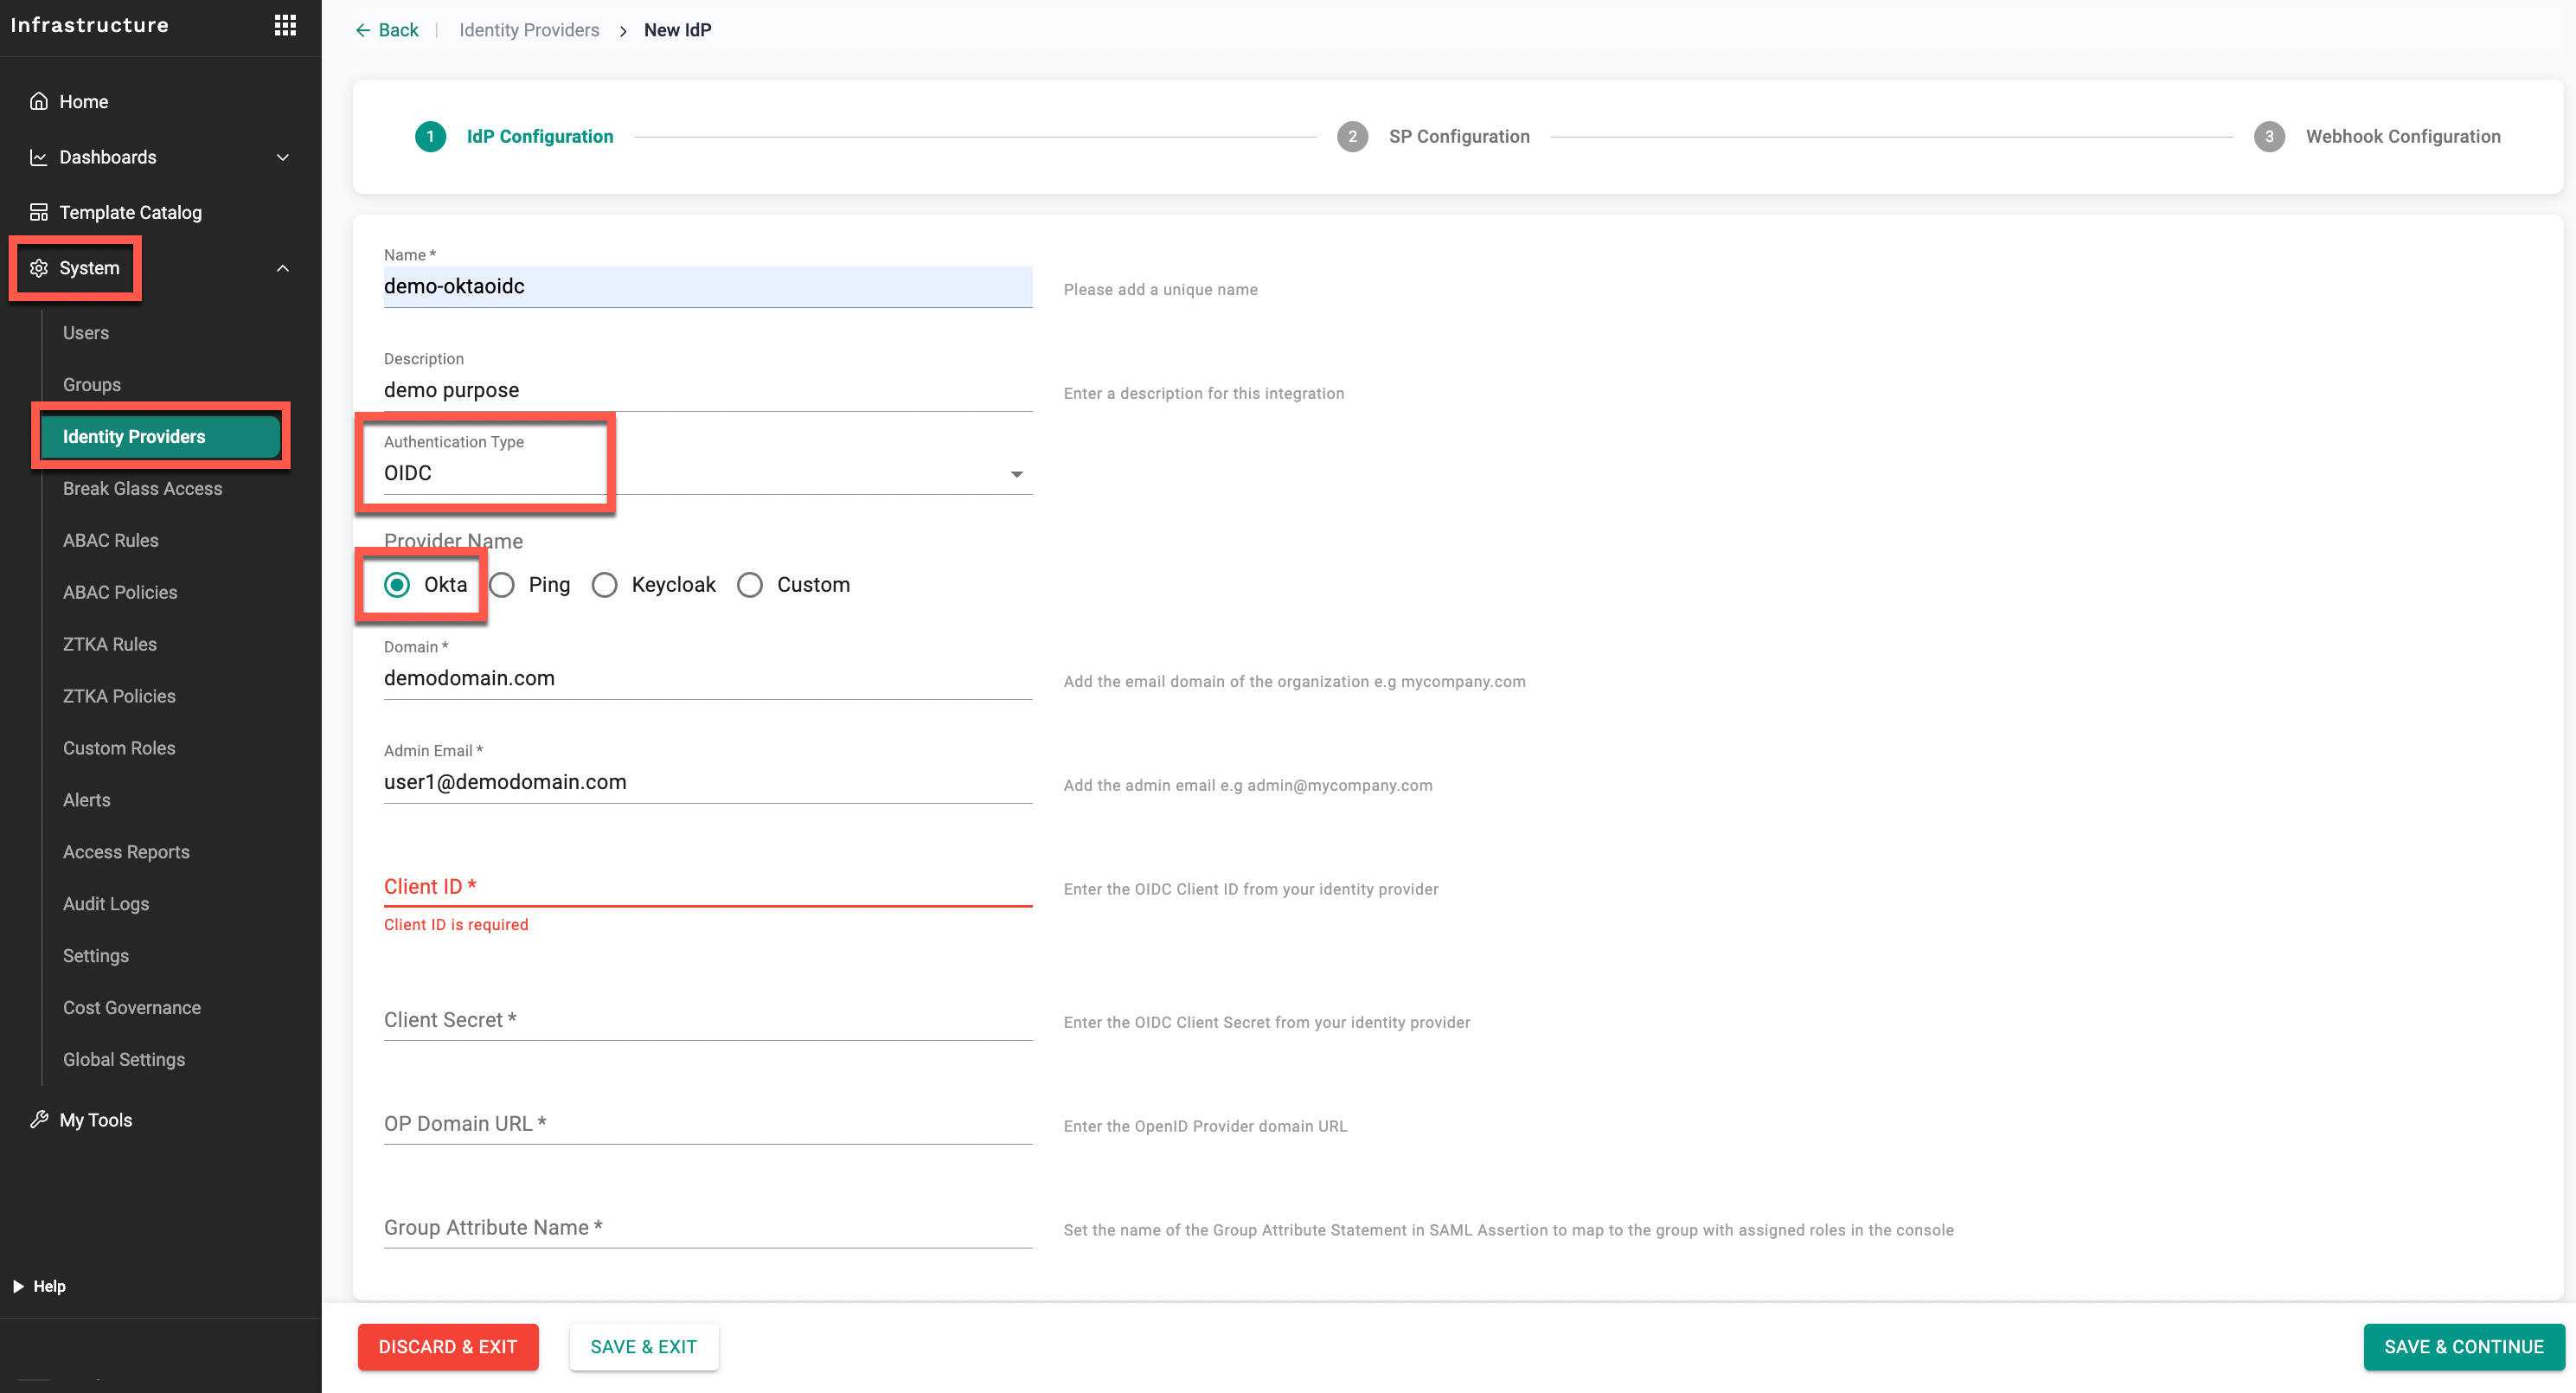Viewport: 2576px width, 1393px height.
Task: Click the Save & Continue button
Action: coord(2462,1346)
